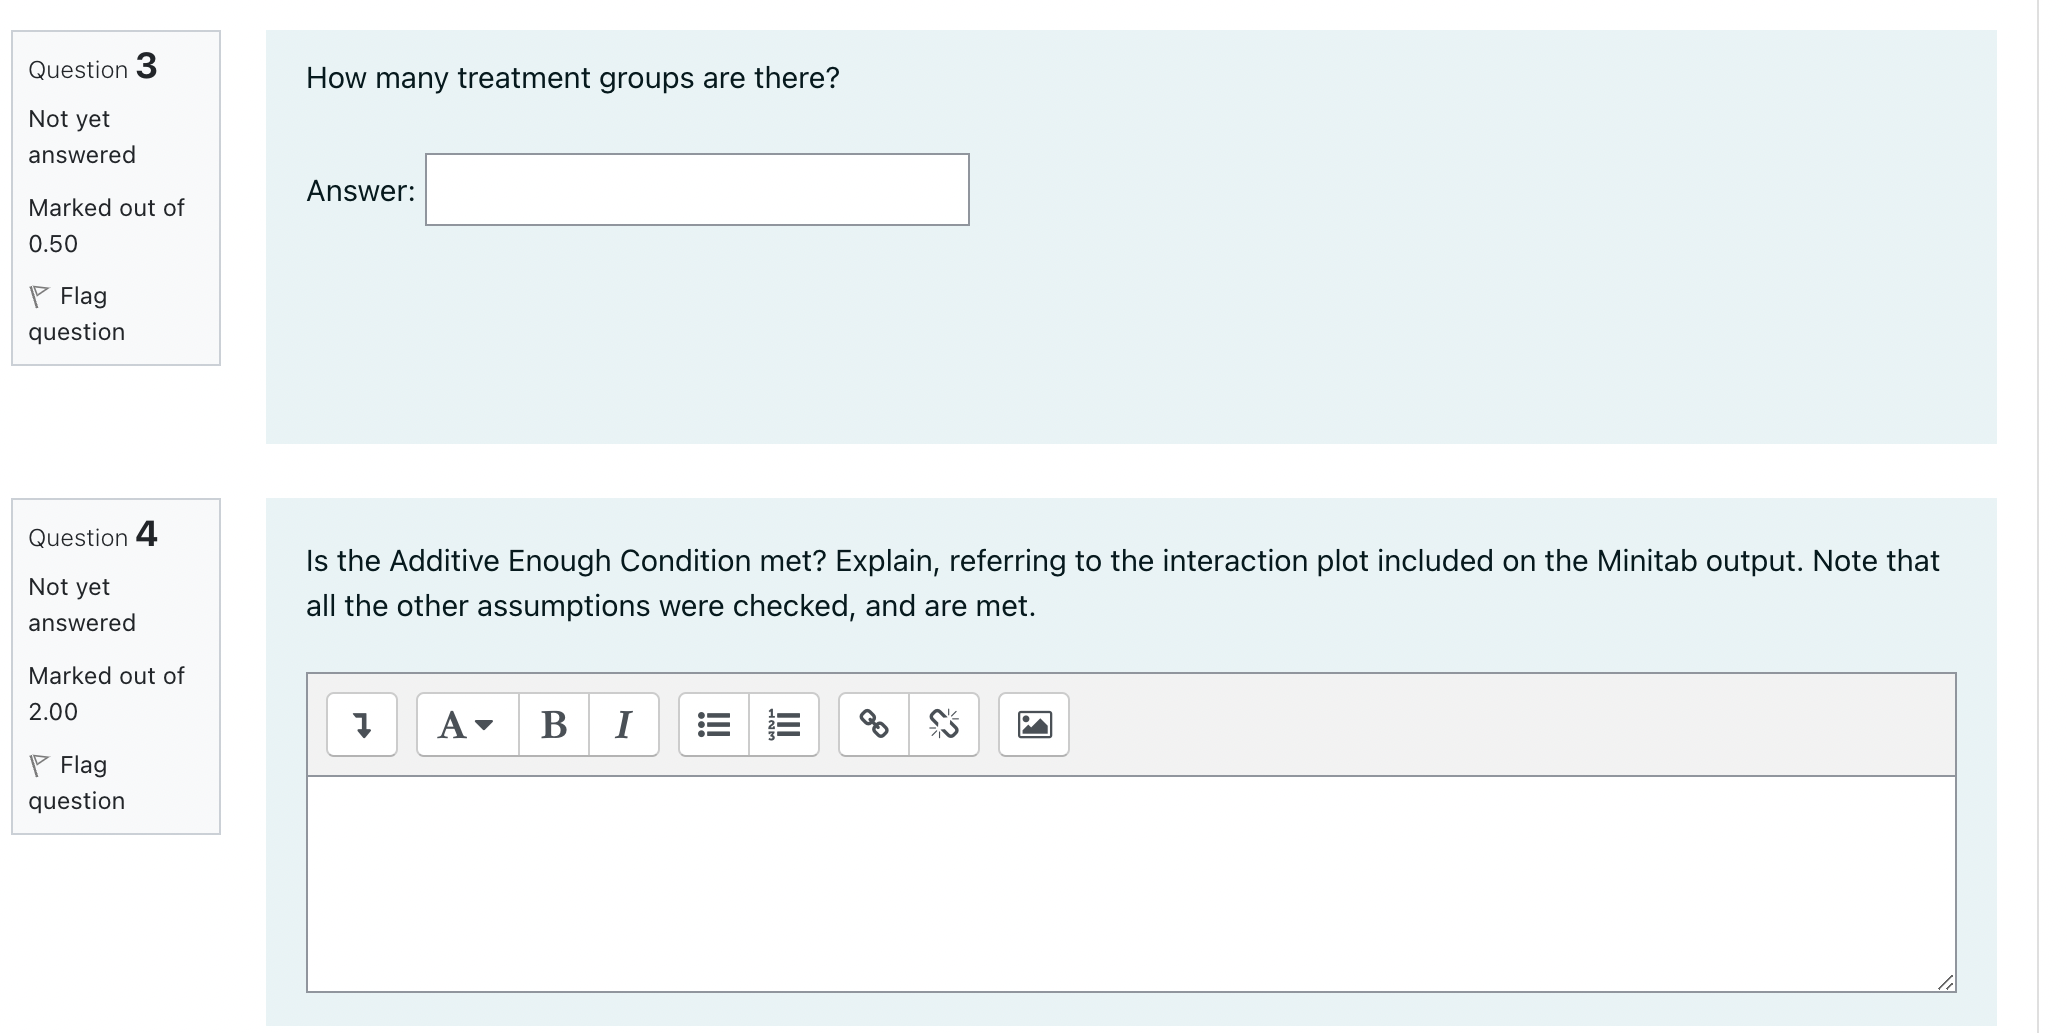
Task: Click the ordered list icon
Action: [x=784, y=725]
